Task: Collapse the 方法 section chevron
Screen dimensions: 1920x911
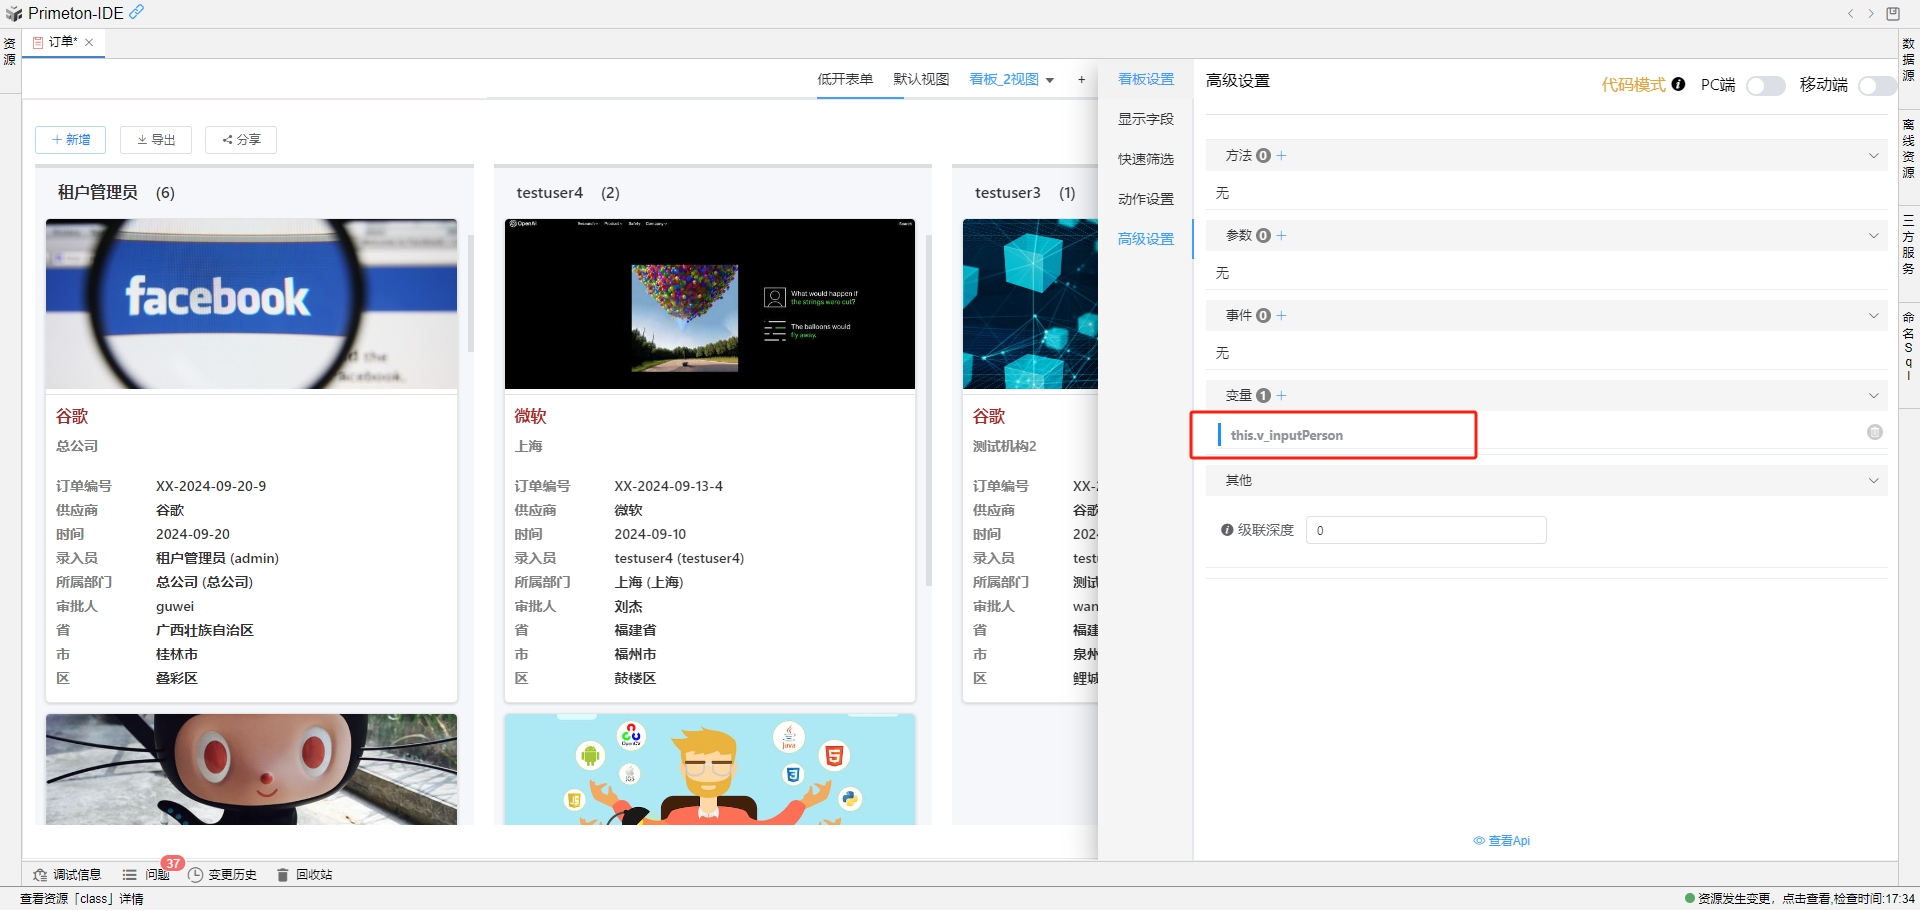Action: tap(1873, 156)
